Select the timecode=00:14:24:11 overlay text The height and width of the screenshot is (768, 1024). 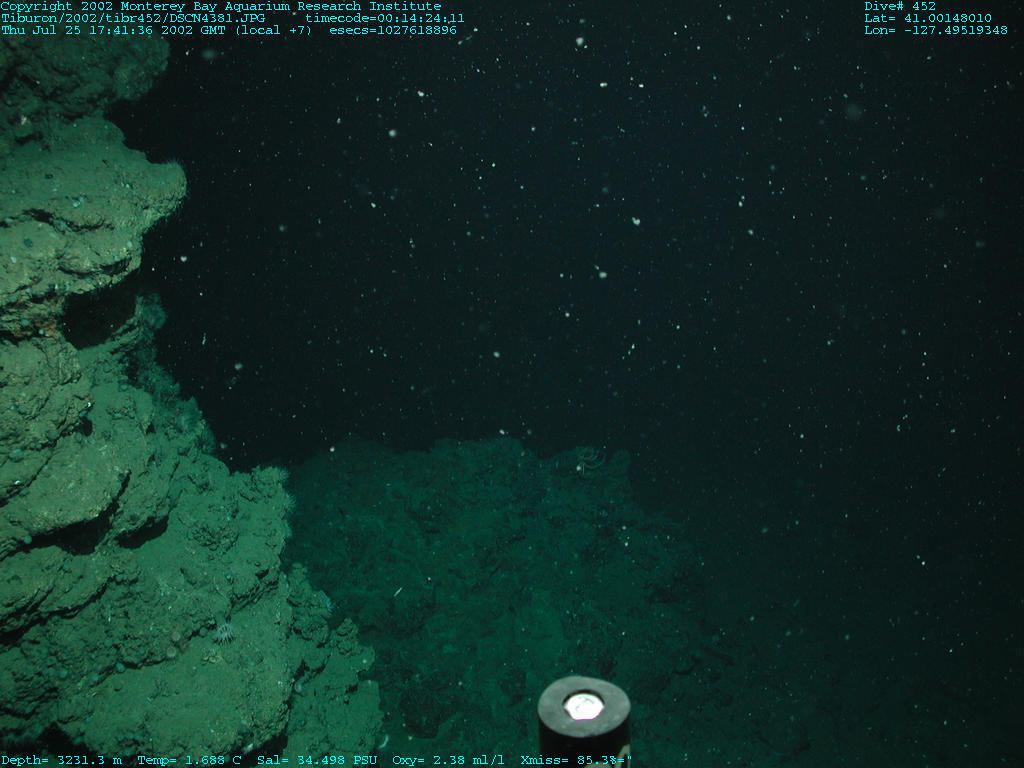tap(385, 18)
